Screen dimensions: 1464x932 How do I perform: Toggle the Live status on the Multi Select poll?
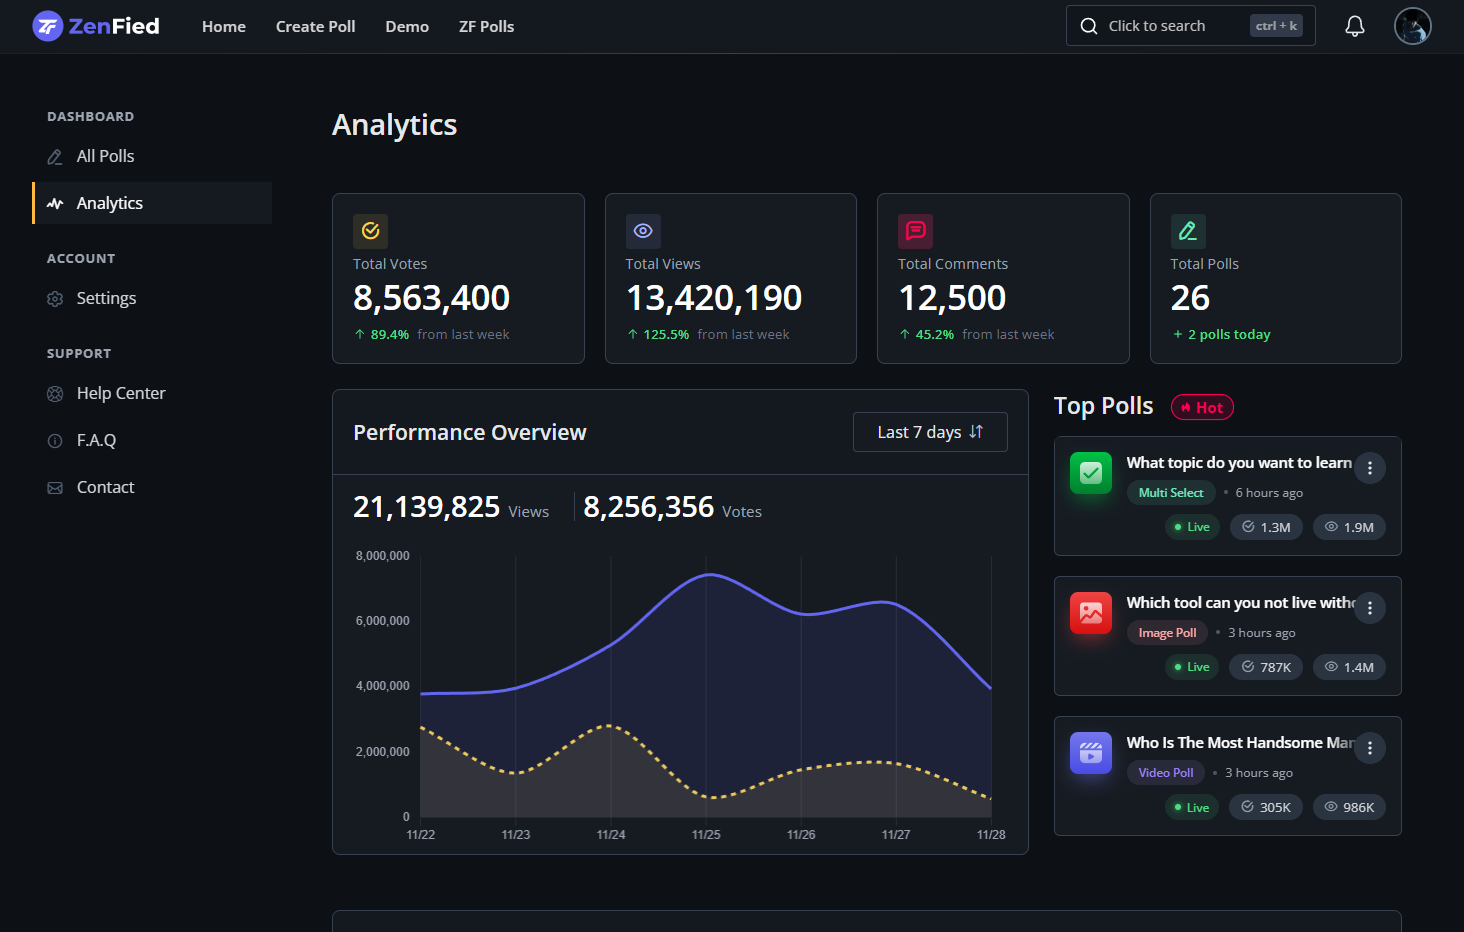click(1191, 526)
